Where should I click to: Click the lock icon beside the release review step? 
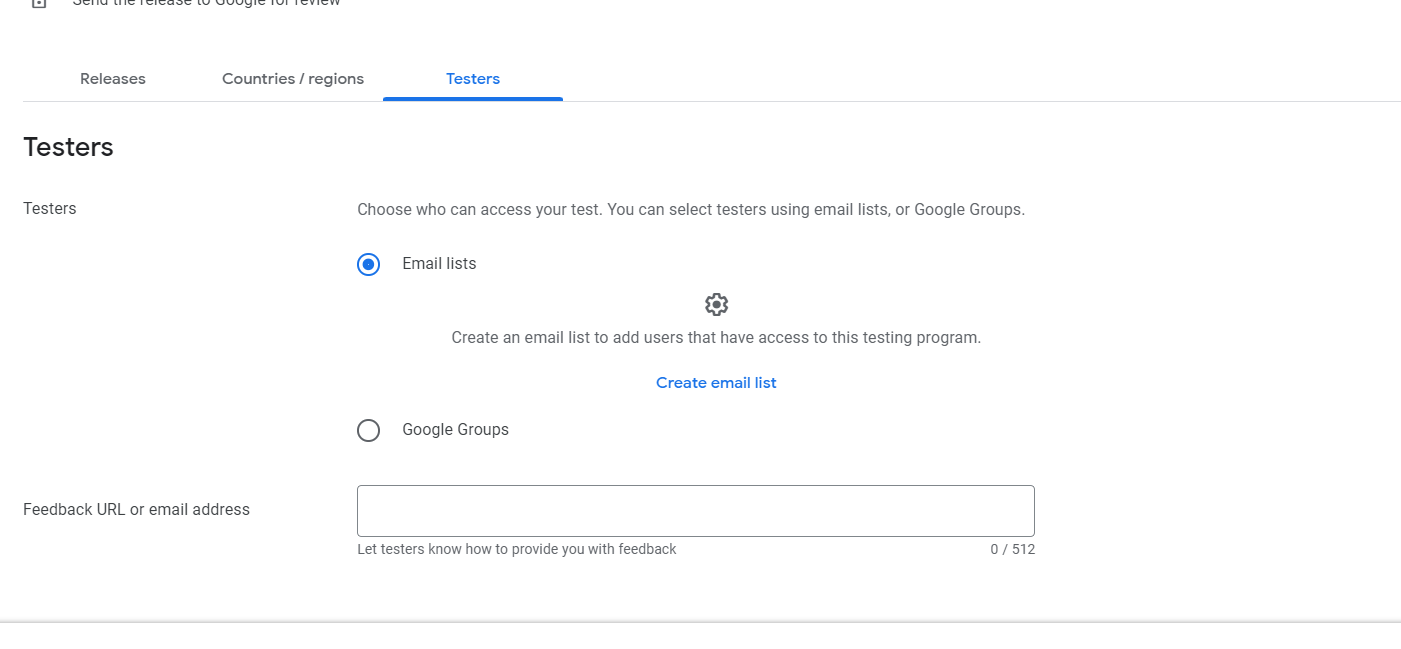pos(39,3)
